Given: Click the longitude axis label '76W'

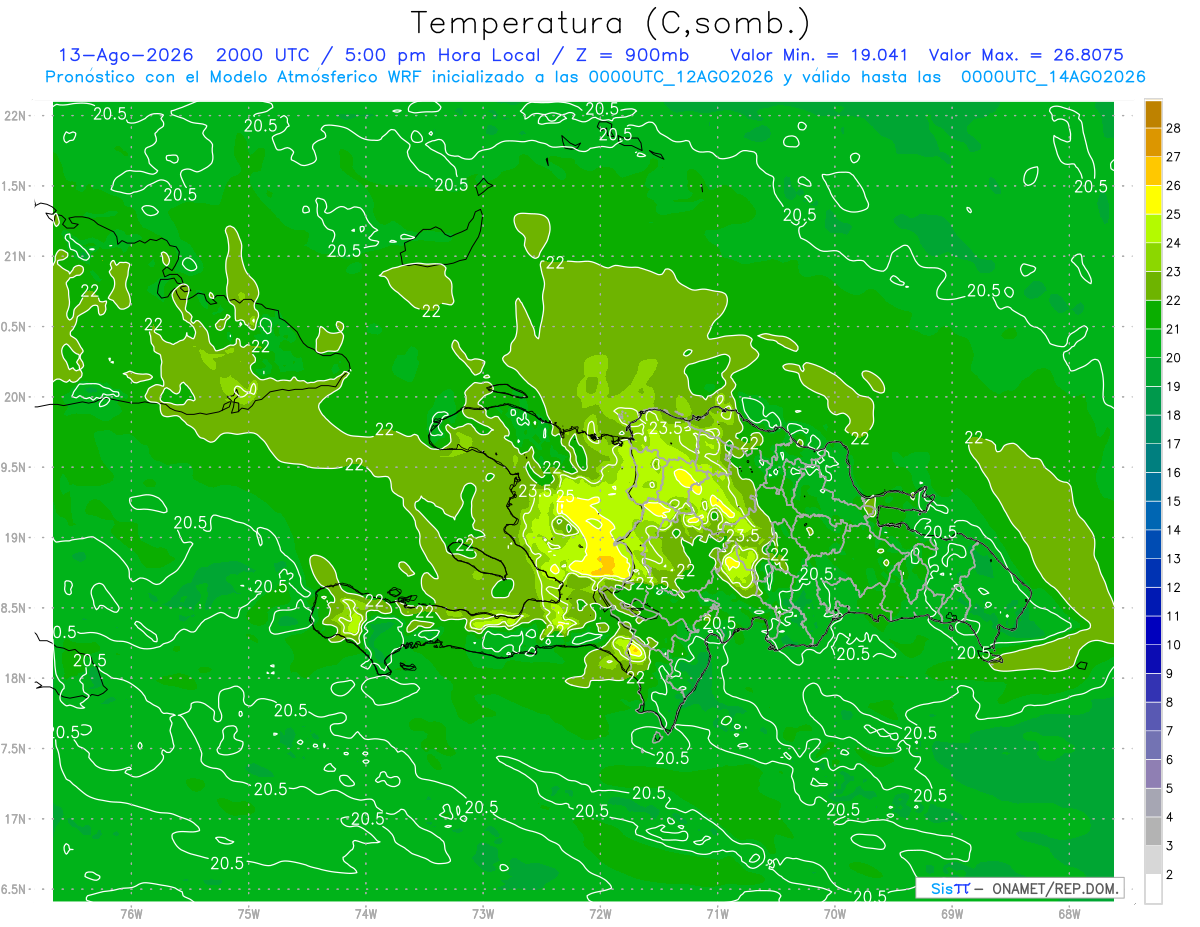Looking at the screenshot, I should [x=131, y=913].
